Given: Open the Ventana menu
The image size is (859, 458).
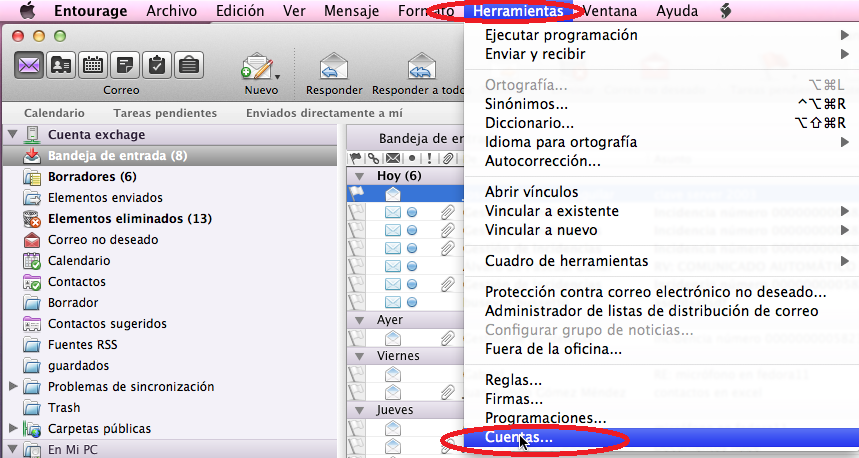Looking at the screenshot, I should point(610,11).
